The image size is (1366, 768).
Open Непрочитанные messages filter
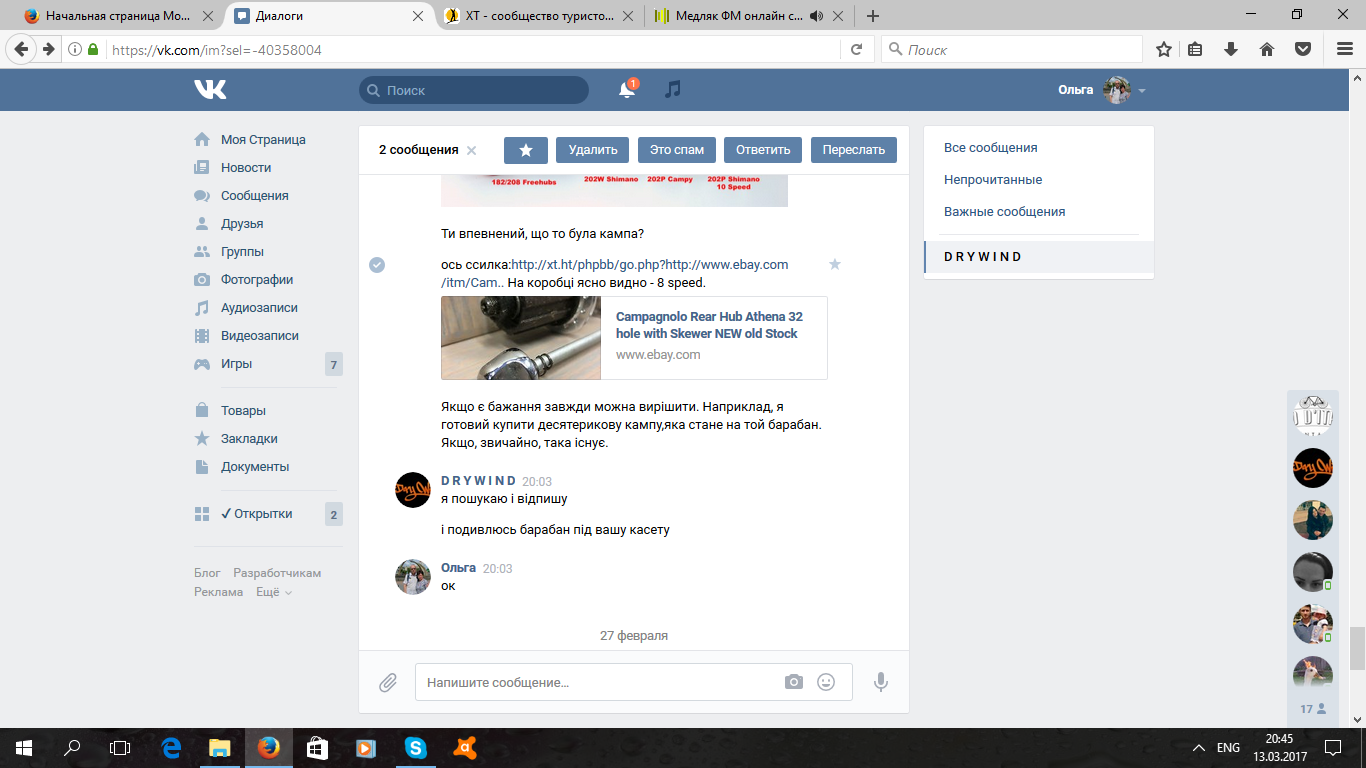pos(993,180)
